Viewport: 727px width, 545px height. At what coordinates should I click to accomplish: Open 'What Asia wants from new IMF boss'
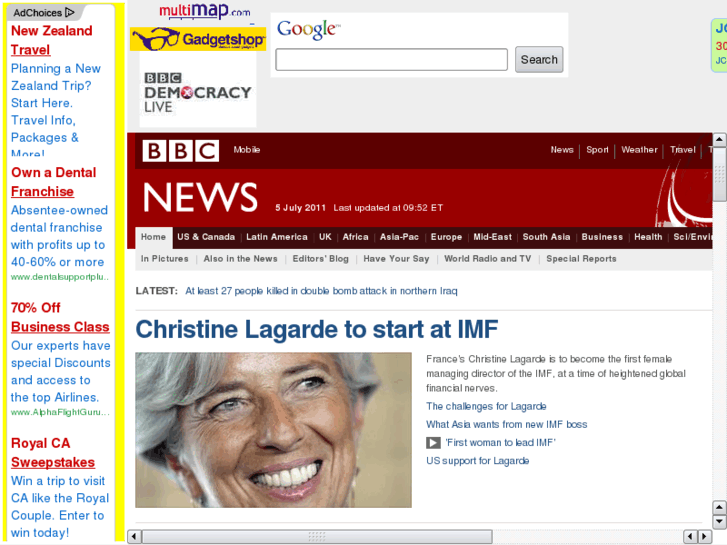click(506, 424)
